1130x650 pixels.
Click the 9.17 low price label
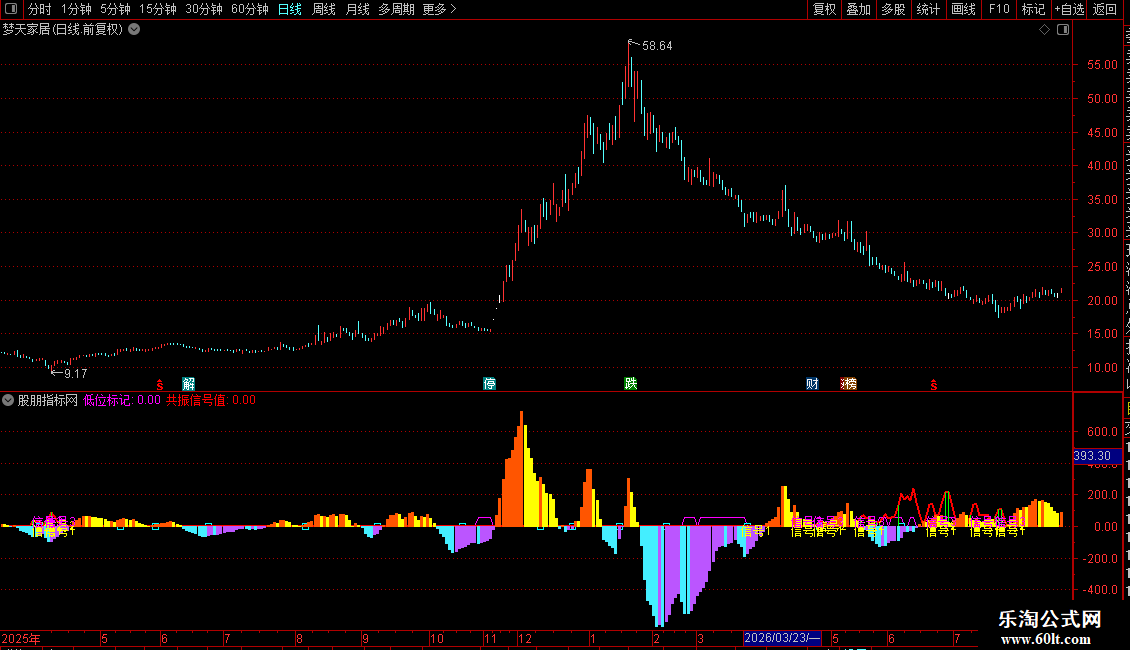click(75, 374)
